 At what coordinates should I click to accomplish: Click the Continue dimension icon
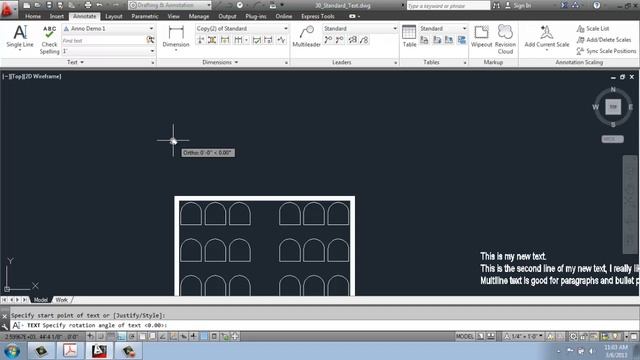pos(238,40)
